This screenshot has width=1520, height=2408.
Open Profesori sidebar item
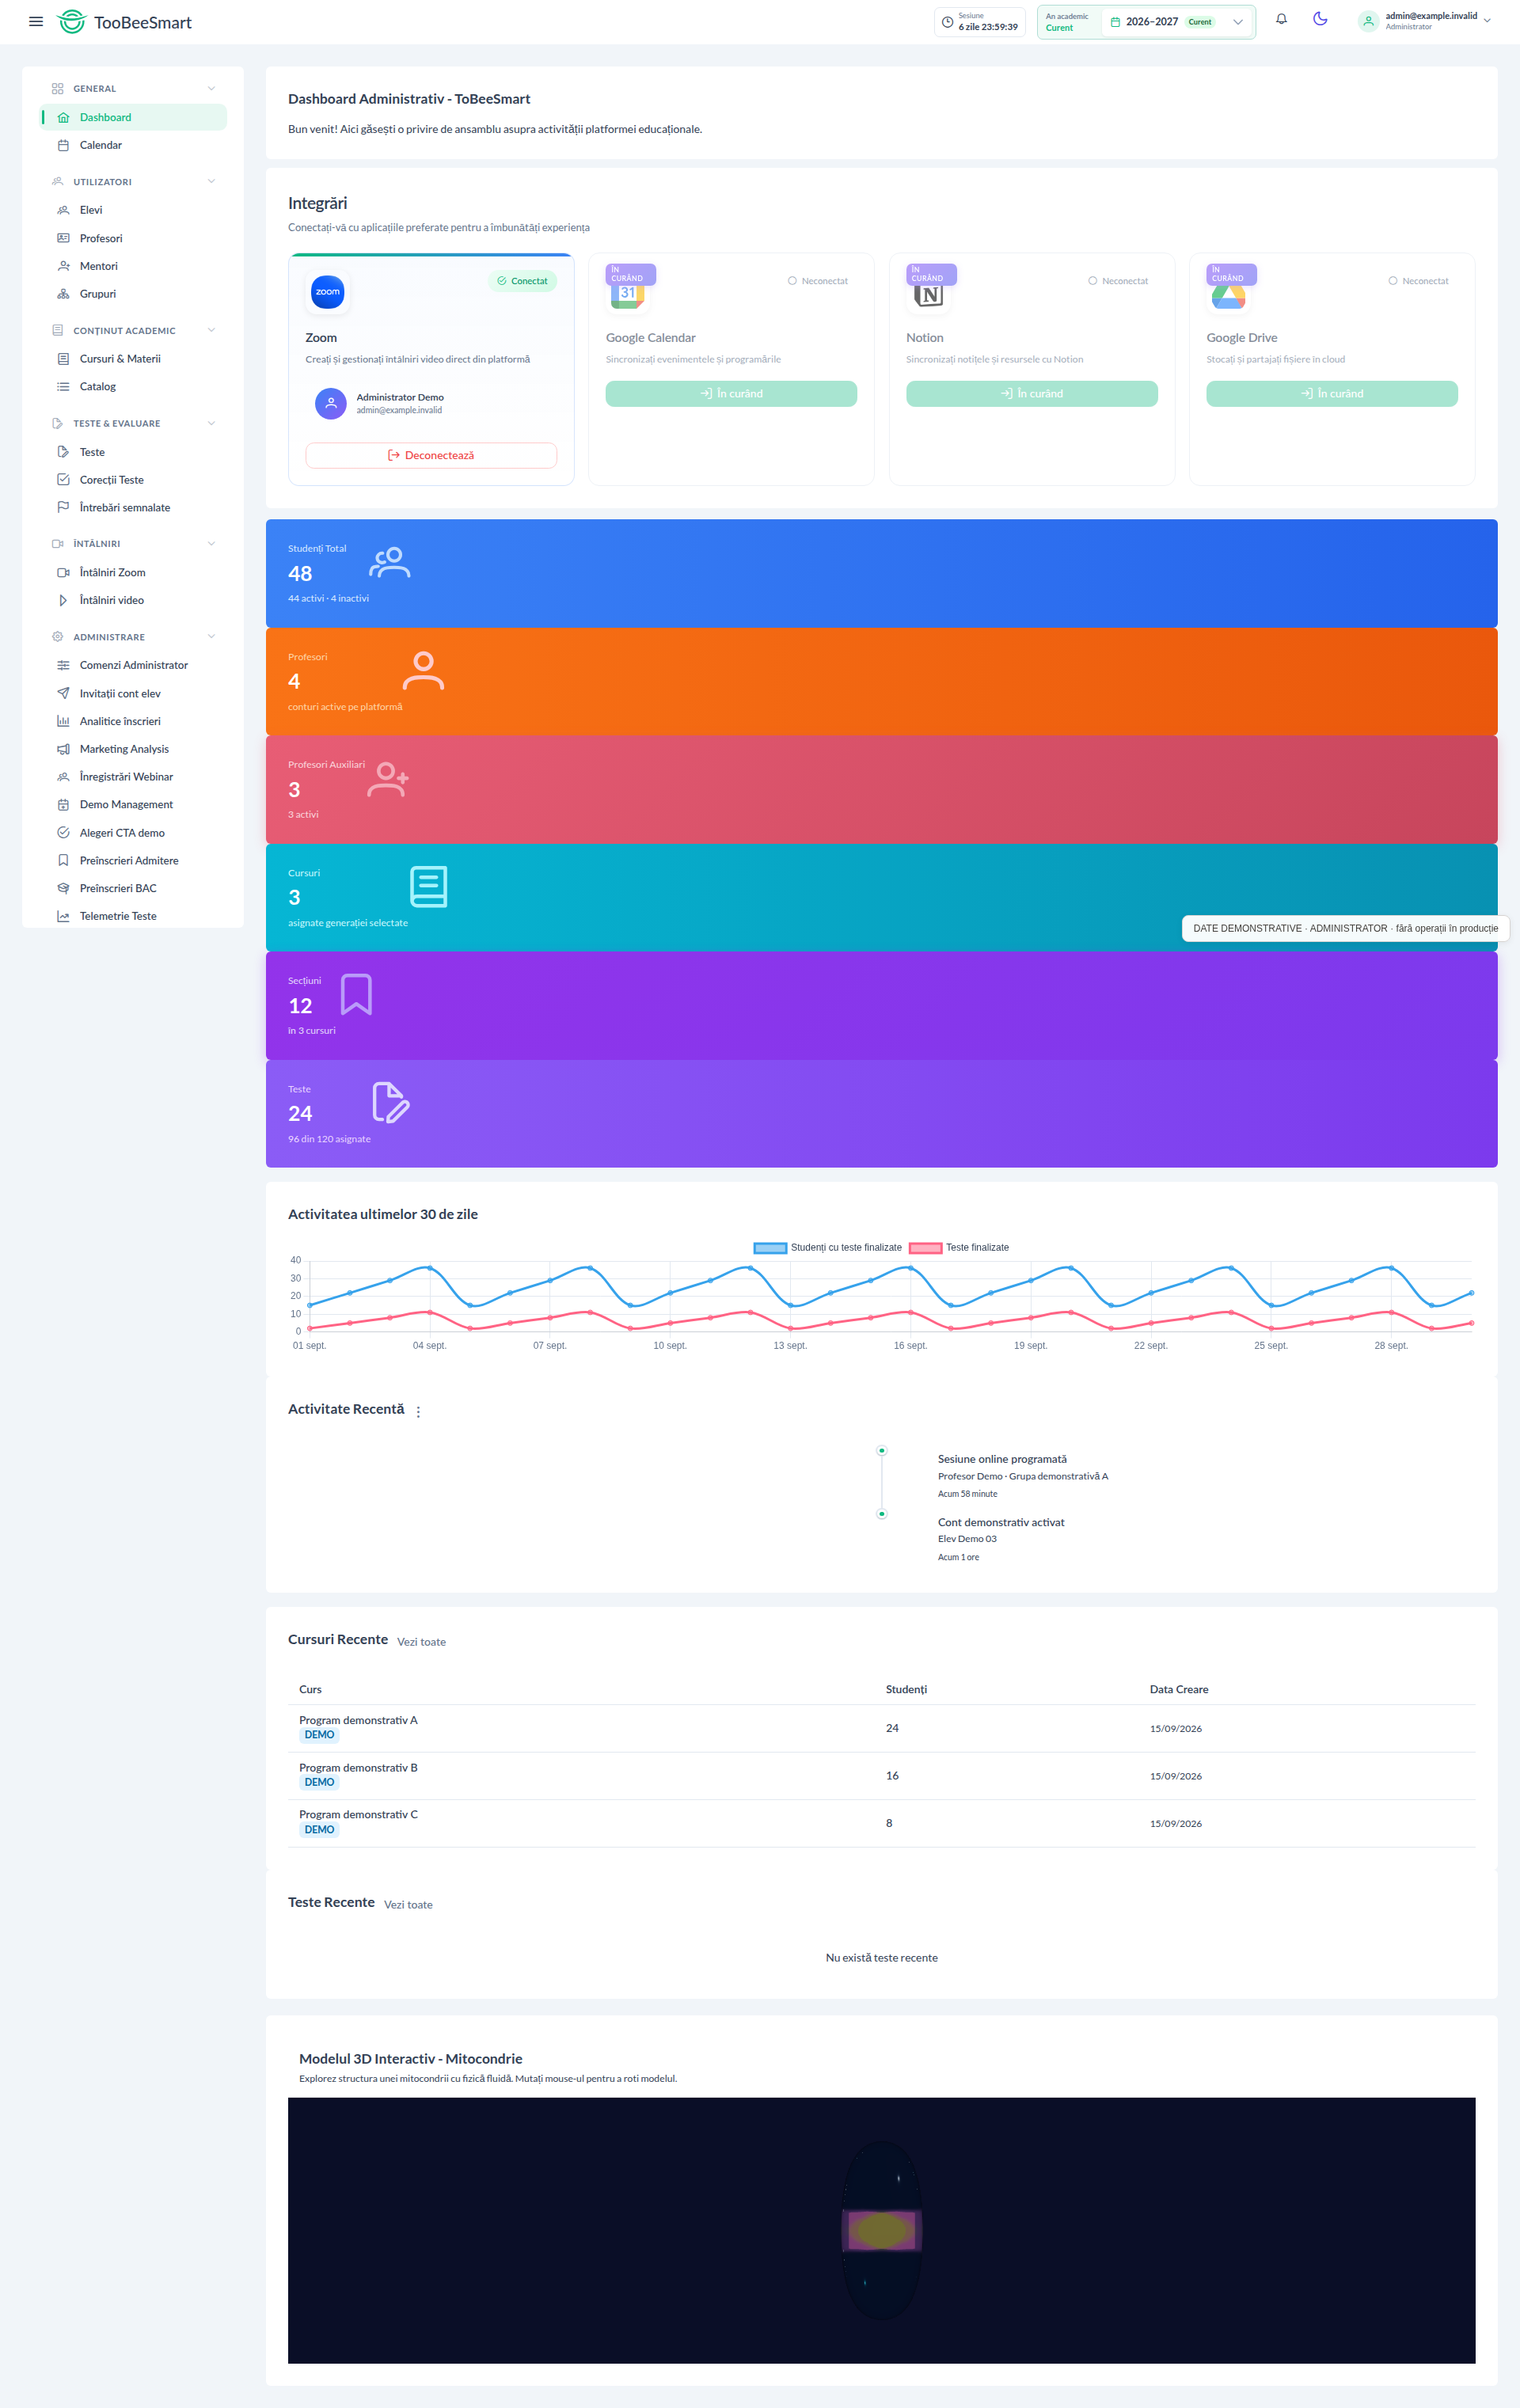coord(133,238)
